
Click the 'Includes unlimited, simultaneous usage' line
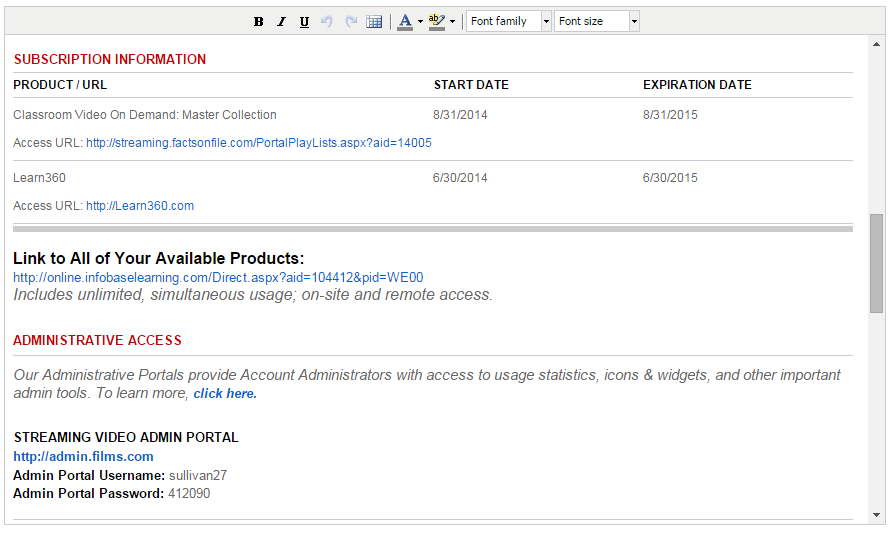coord(253,295)
